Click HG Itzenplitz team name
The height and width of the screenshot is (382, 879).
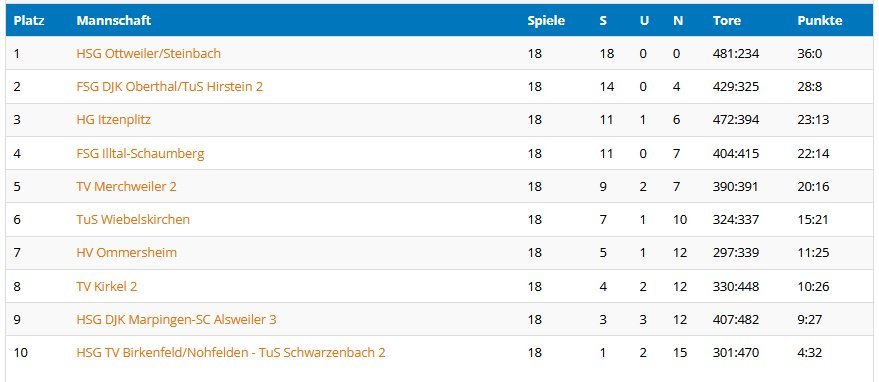pos(113,119)
